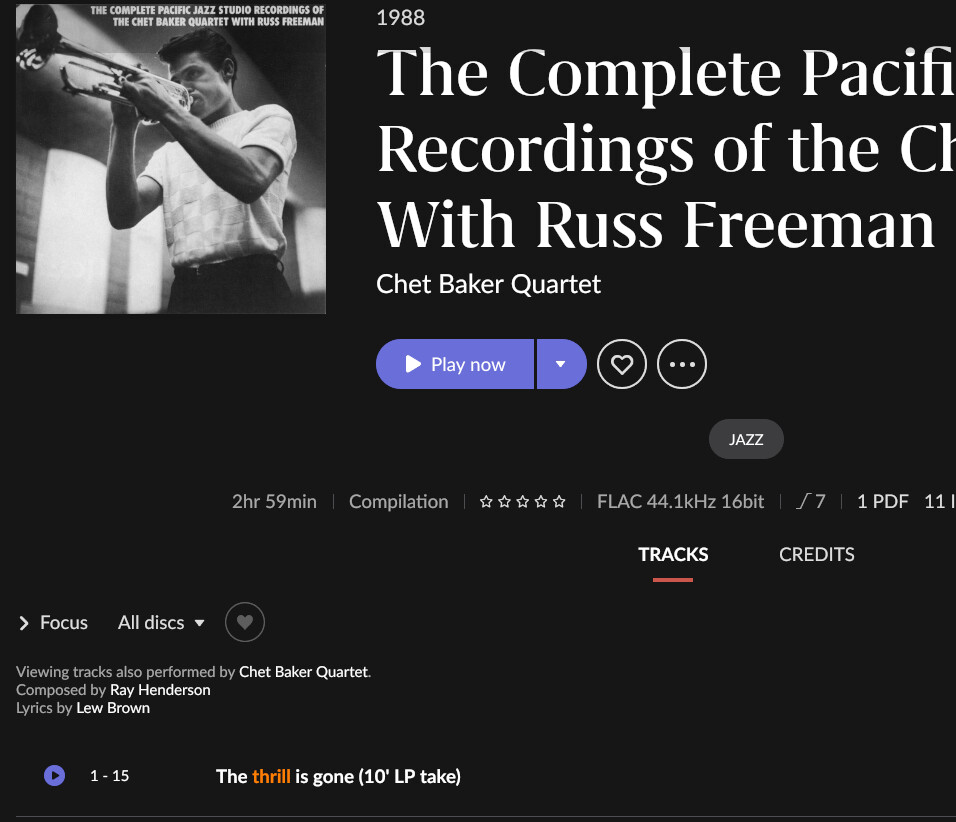Select the TRACKS tab
Viewport: 956px width, 822px height.
click(x=673, y=554)
